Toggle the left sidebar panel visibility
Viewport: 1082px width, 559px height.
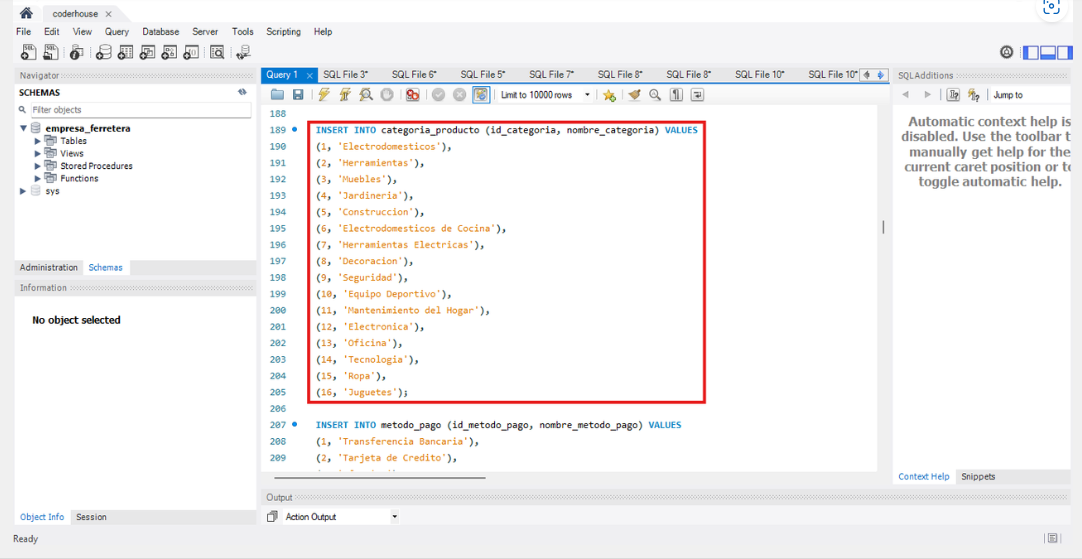coord(1031,52)
